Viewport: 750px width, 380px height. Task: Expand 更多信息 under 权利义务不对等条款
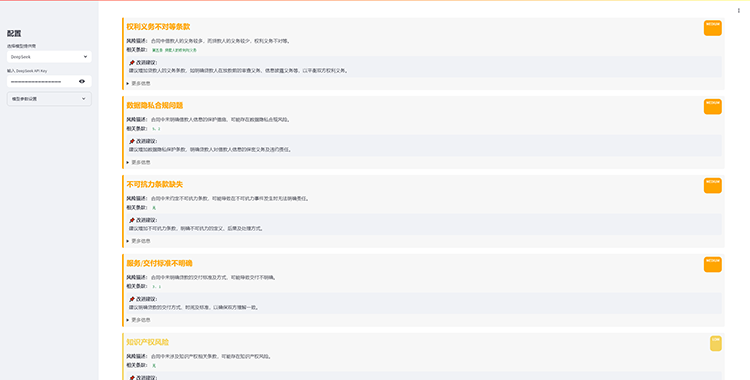click(x=138, y=83)
